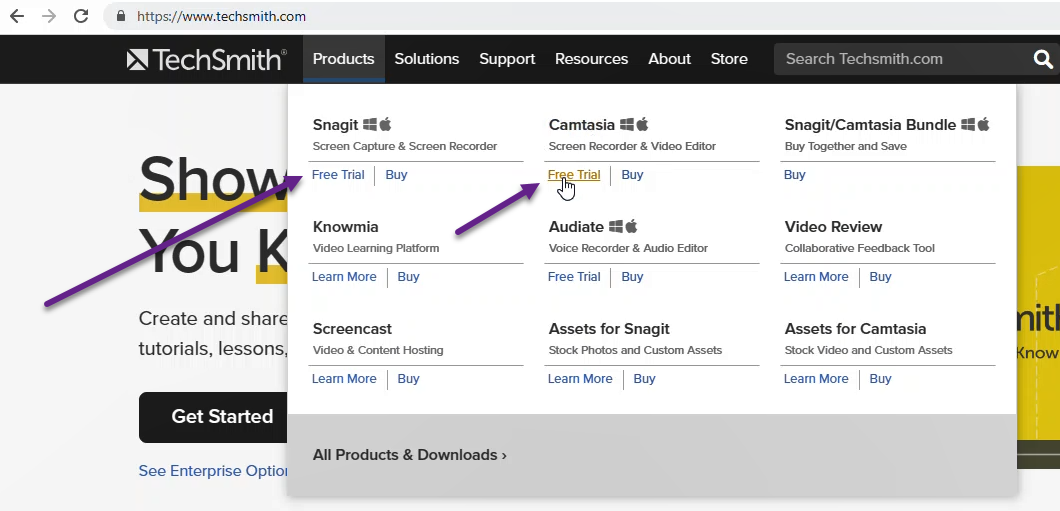1060x511 pixels.
Task: Click Free Trial under Snagit
Action: pos(338,175)
